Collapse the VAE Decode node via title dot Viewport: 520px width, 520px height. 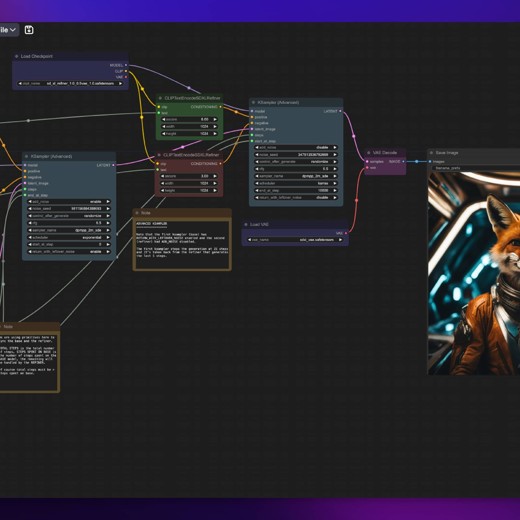pos(368,153)
